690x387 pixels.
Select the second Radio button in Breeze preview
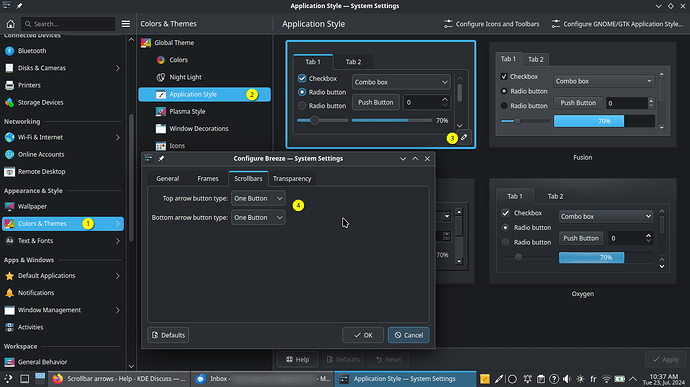point(302,106)
